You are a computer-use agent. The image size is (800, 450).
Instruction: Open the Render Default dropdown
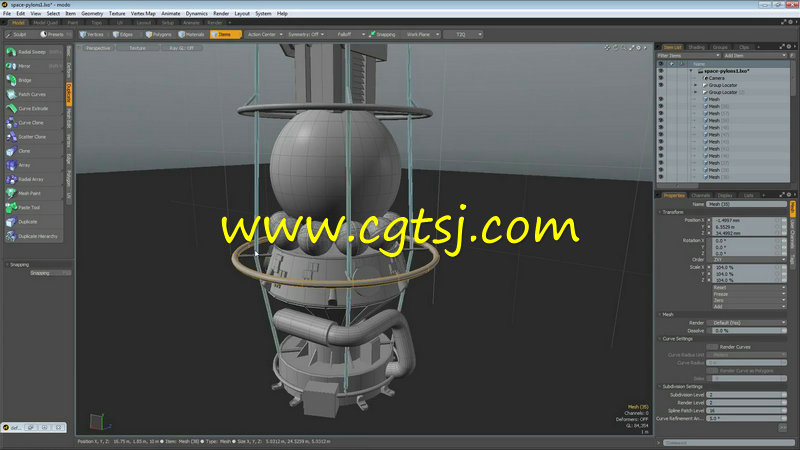[x=747, y=323]
